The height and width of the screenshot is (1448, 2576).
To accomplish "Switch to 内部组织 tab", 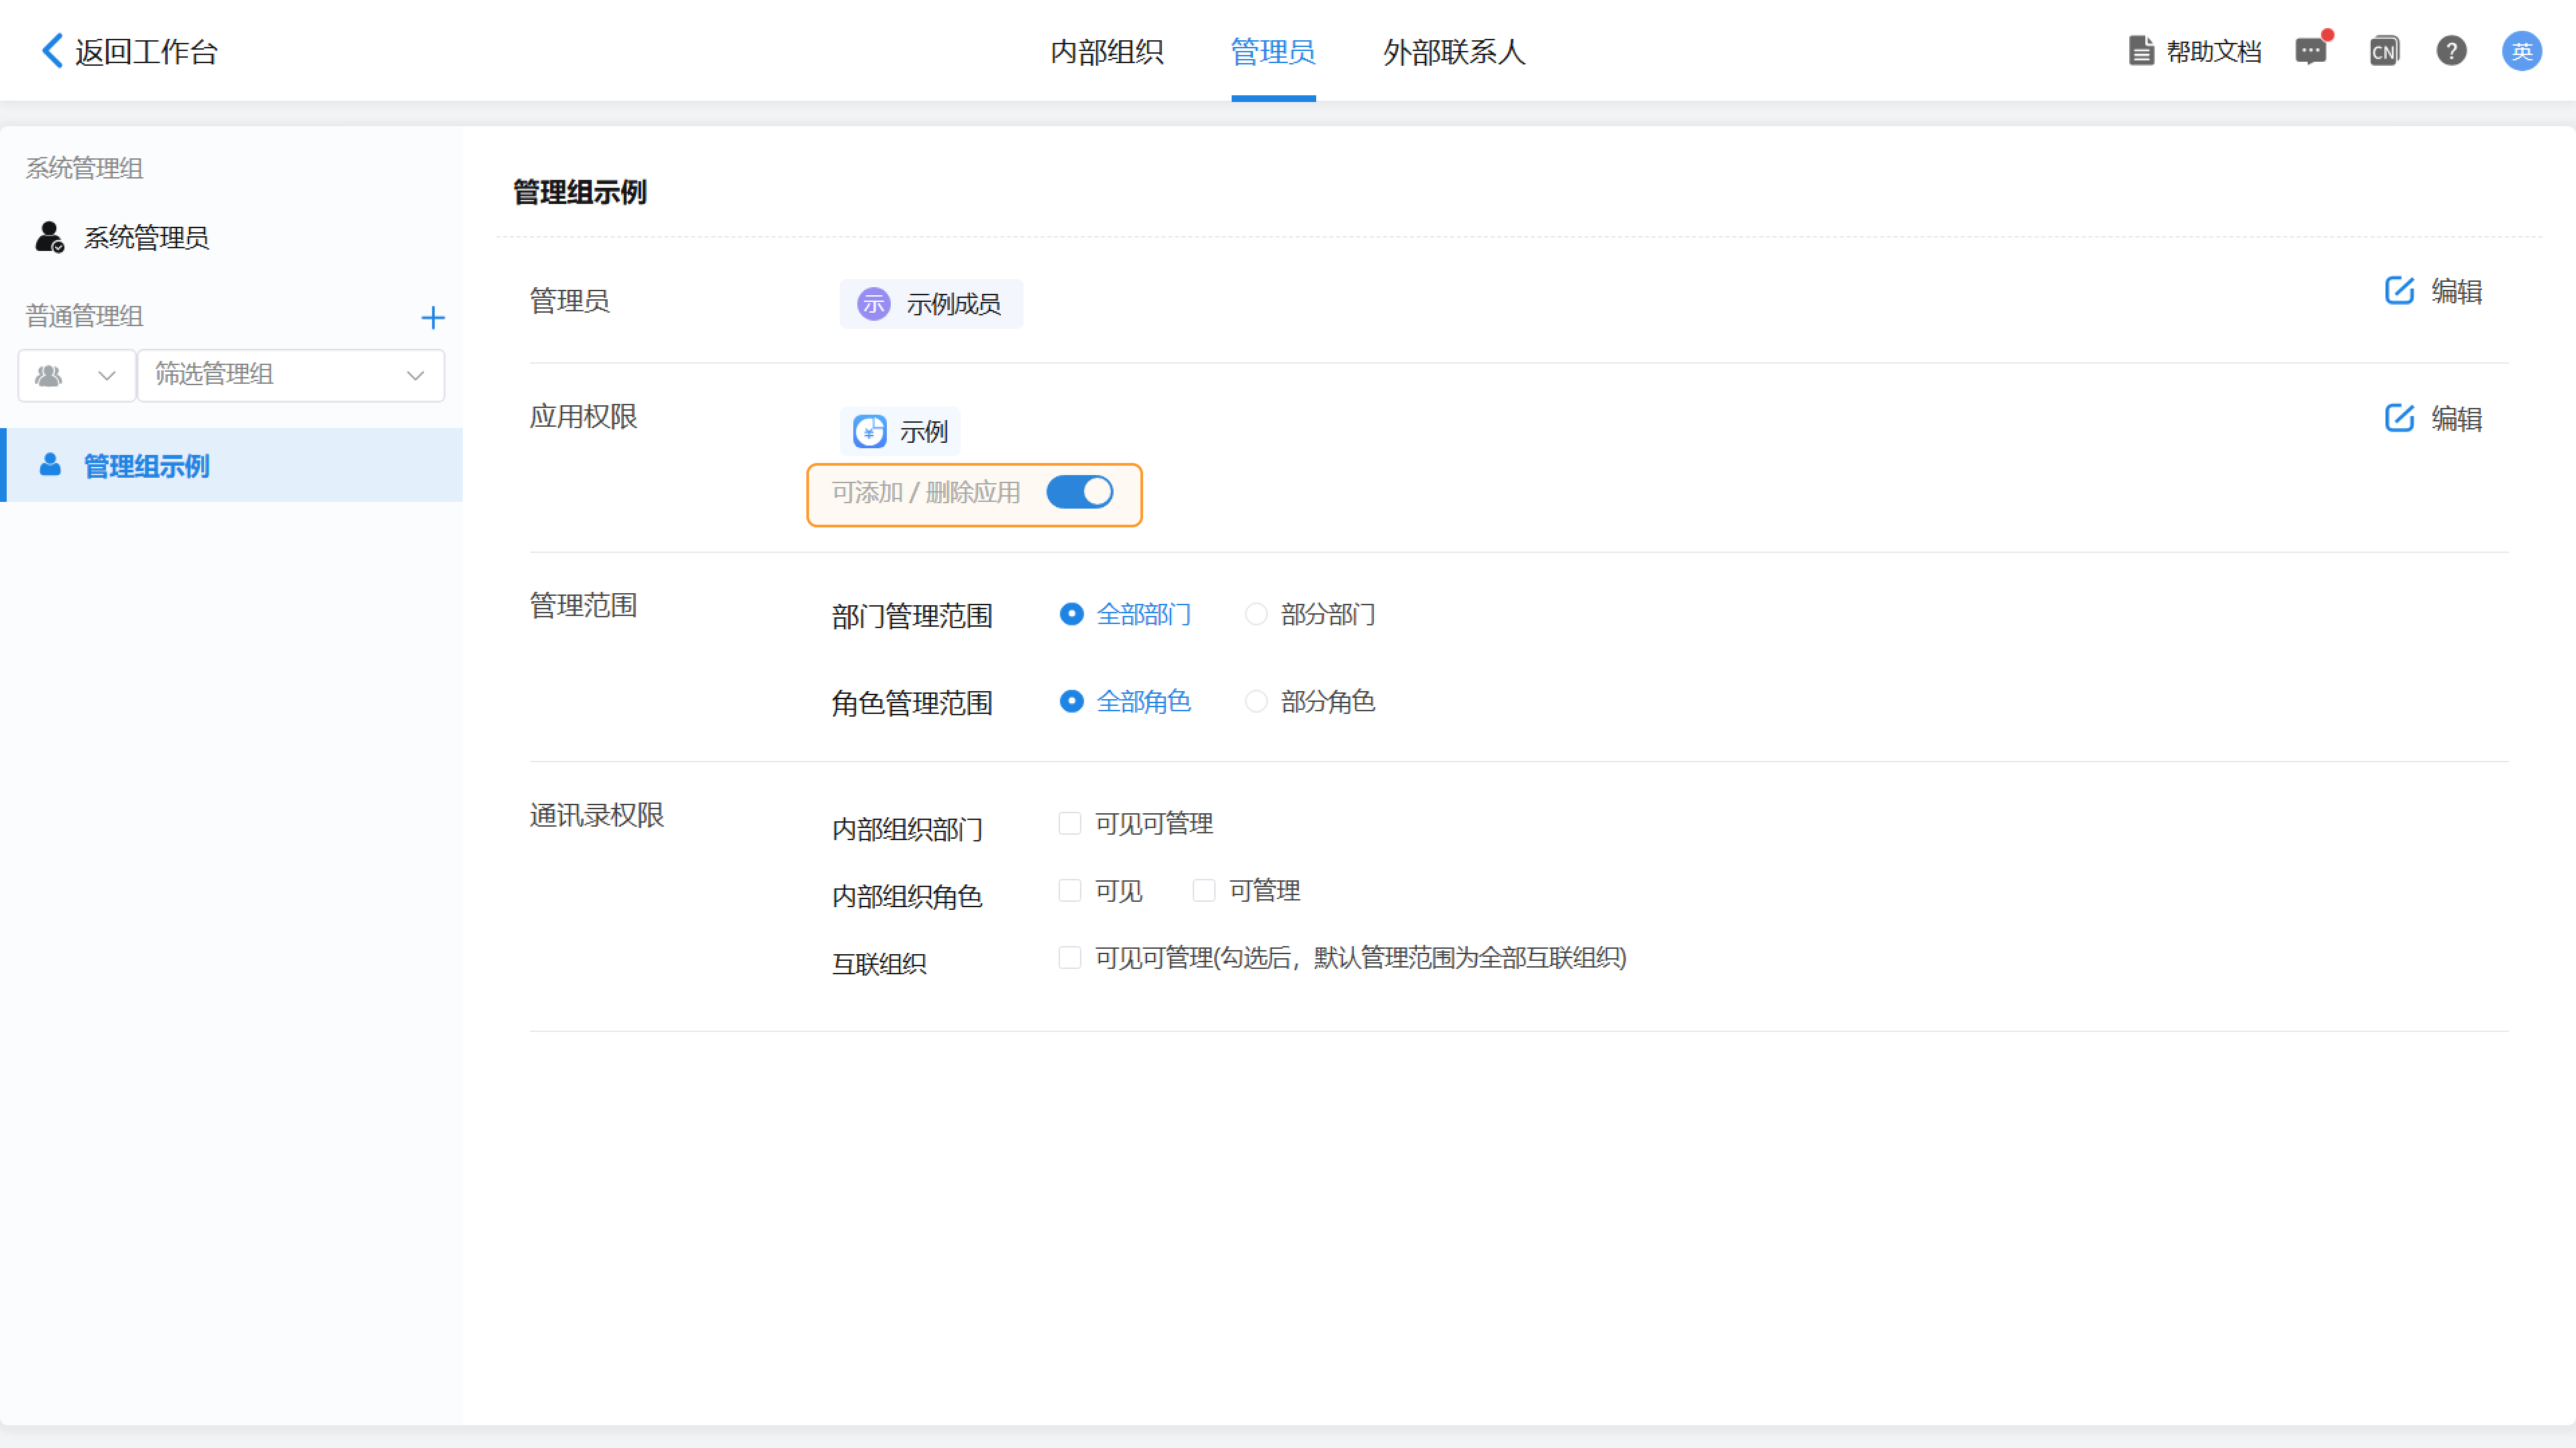I will pos(1107,51).
